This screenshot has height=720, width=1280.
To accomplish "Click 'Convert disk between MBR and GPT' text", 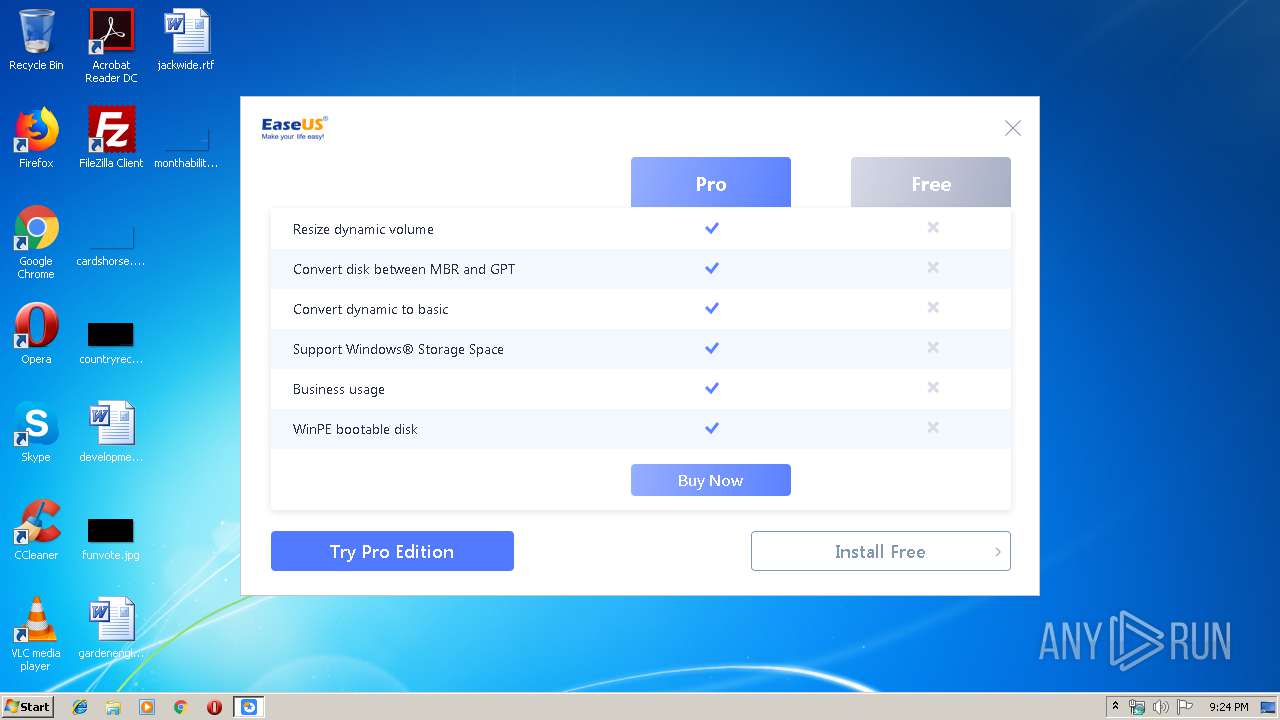I will (x=404, y=269).
